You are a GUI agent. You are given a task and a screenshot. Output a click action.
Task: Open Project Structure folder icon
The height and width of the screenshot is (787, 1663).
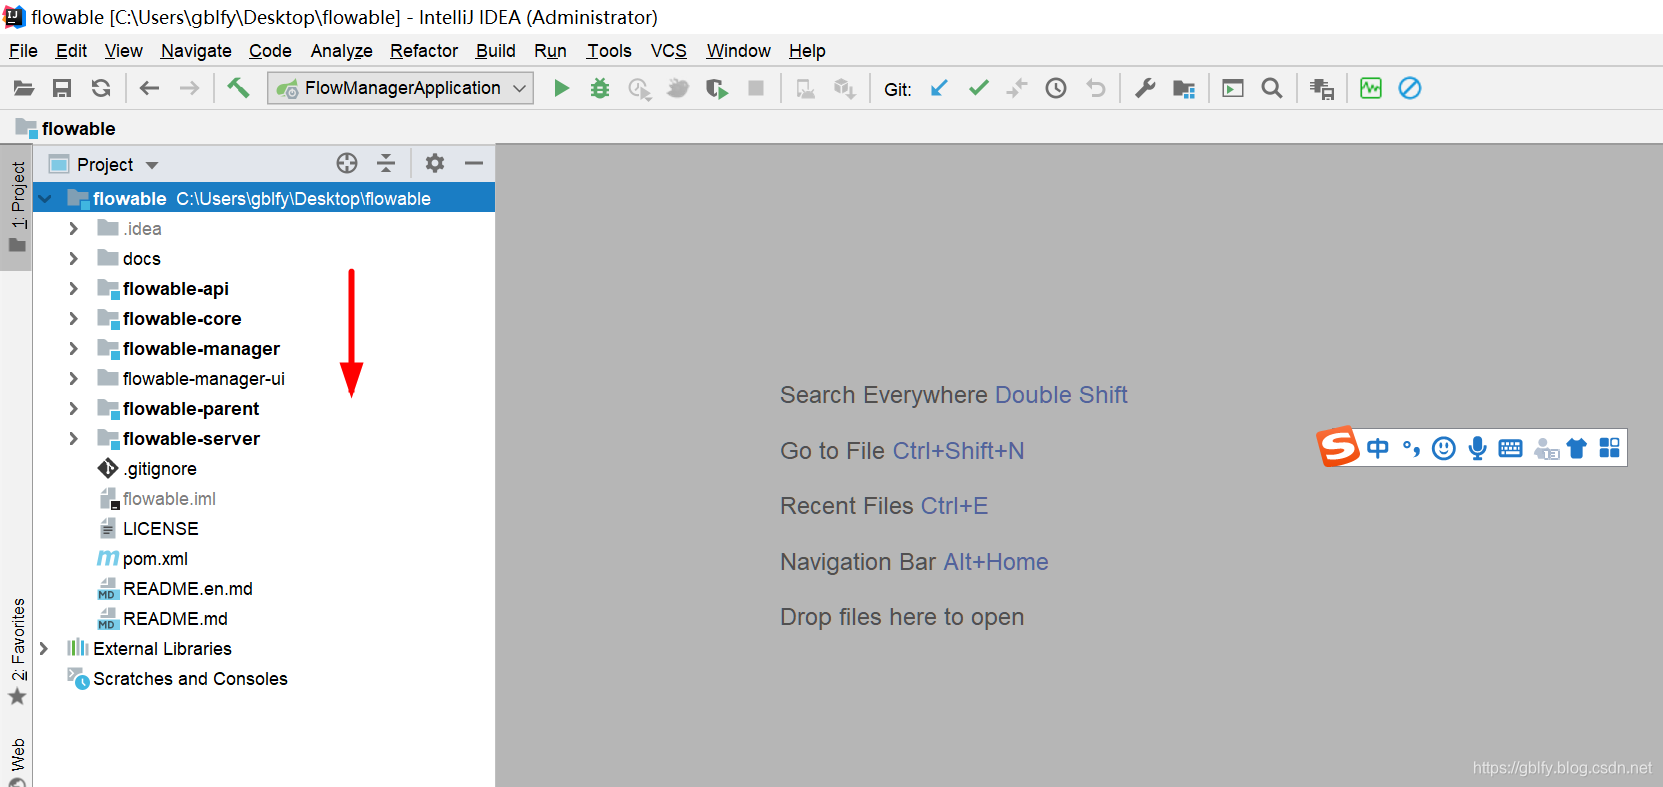pyautogui.click(x=1184, y=89)
